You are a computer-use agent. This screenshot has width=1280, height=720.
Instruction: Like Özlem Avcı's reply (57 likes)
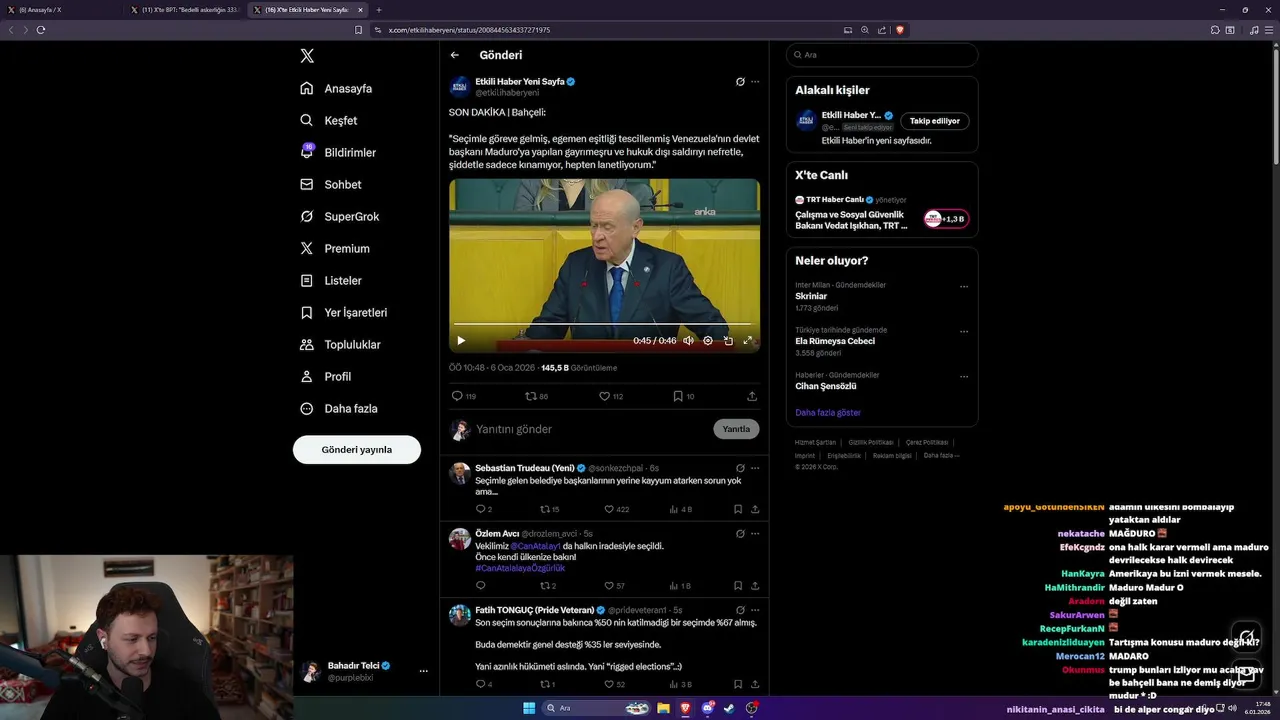click(615, 585)
